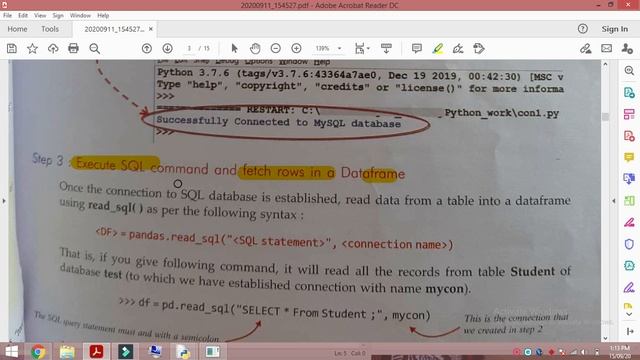Expand the left navigation pane arrow

[4, 201]
